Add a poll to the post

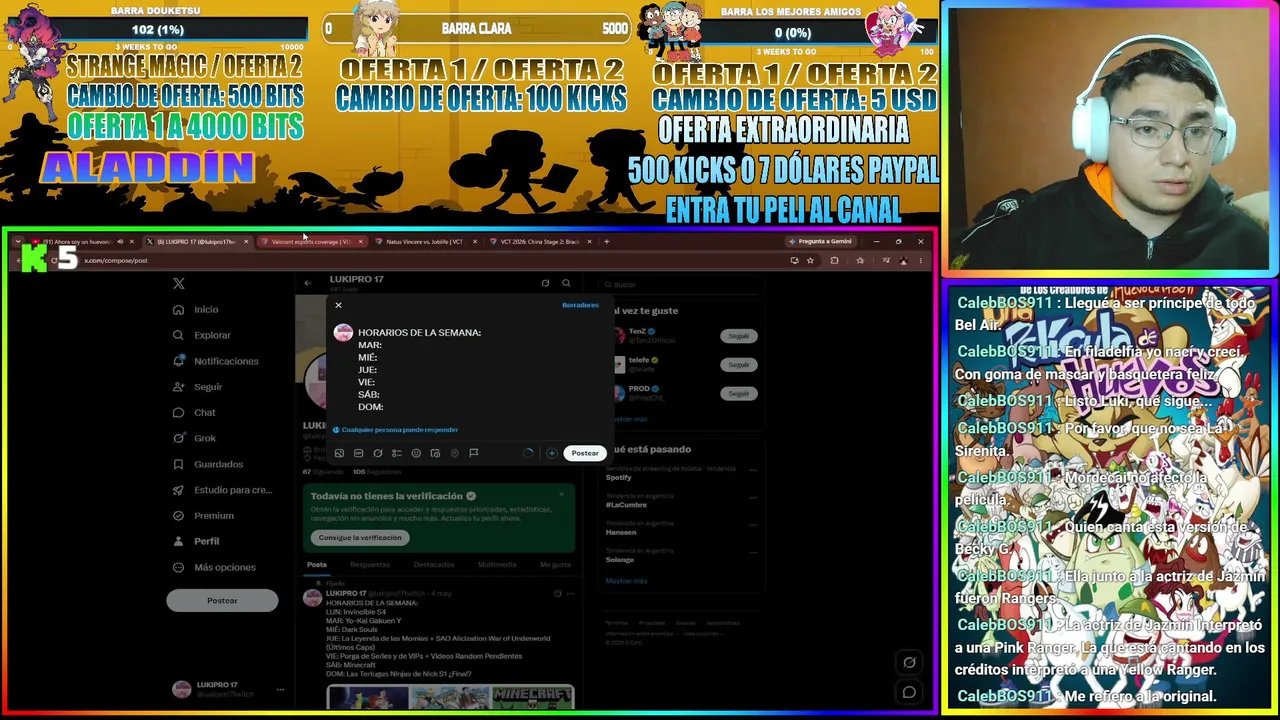click(x=397, y=453)
